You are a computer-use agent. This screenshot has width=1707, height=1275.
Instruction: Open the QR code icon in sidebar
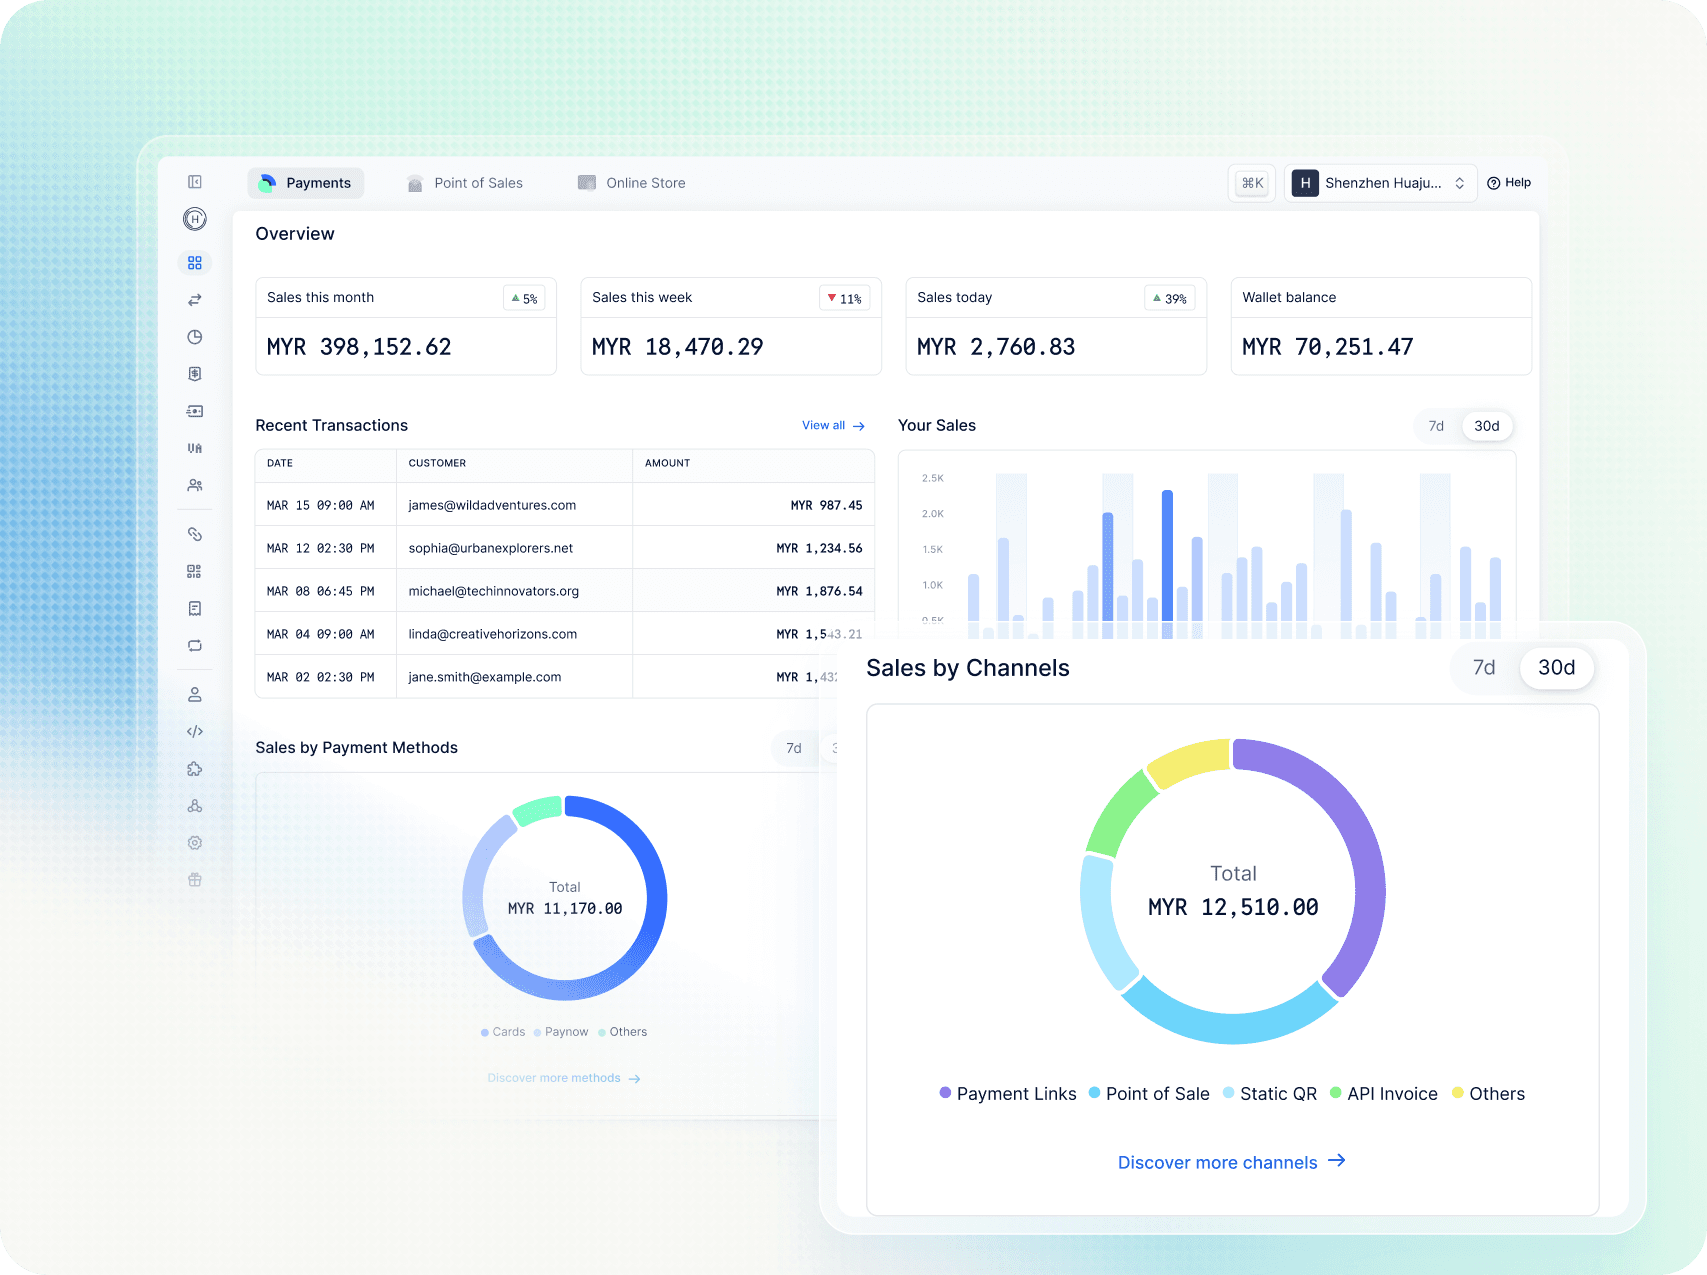195,571
